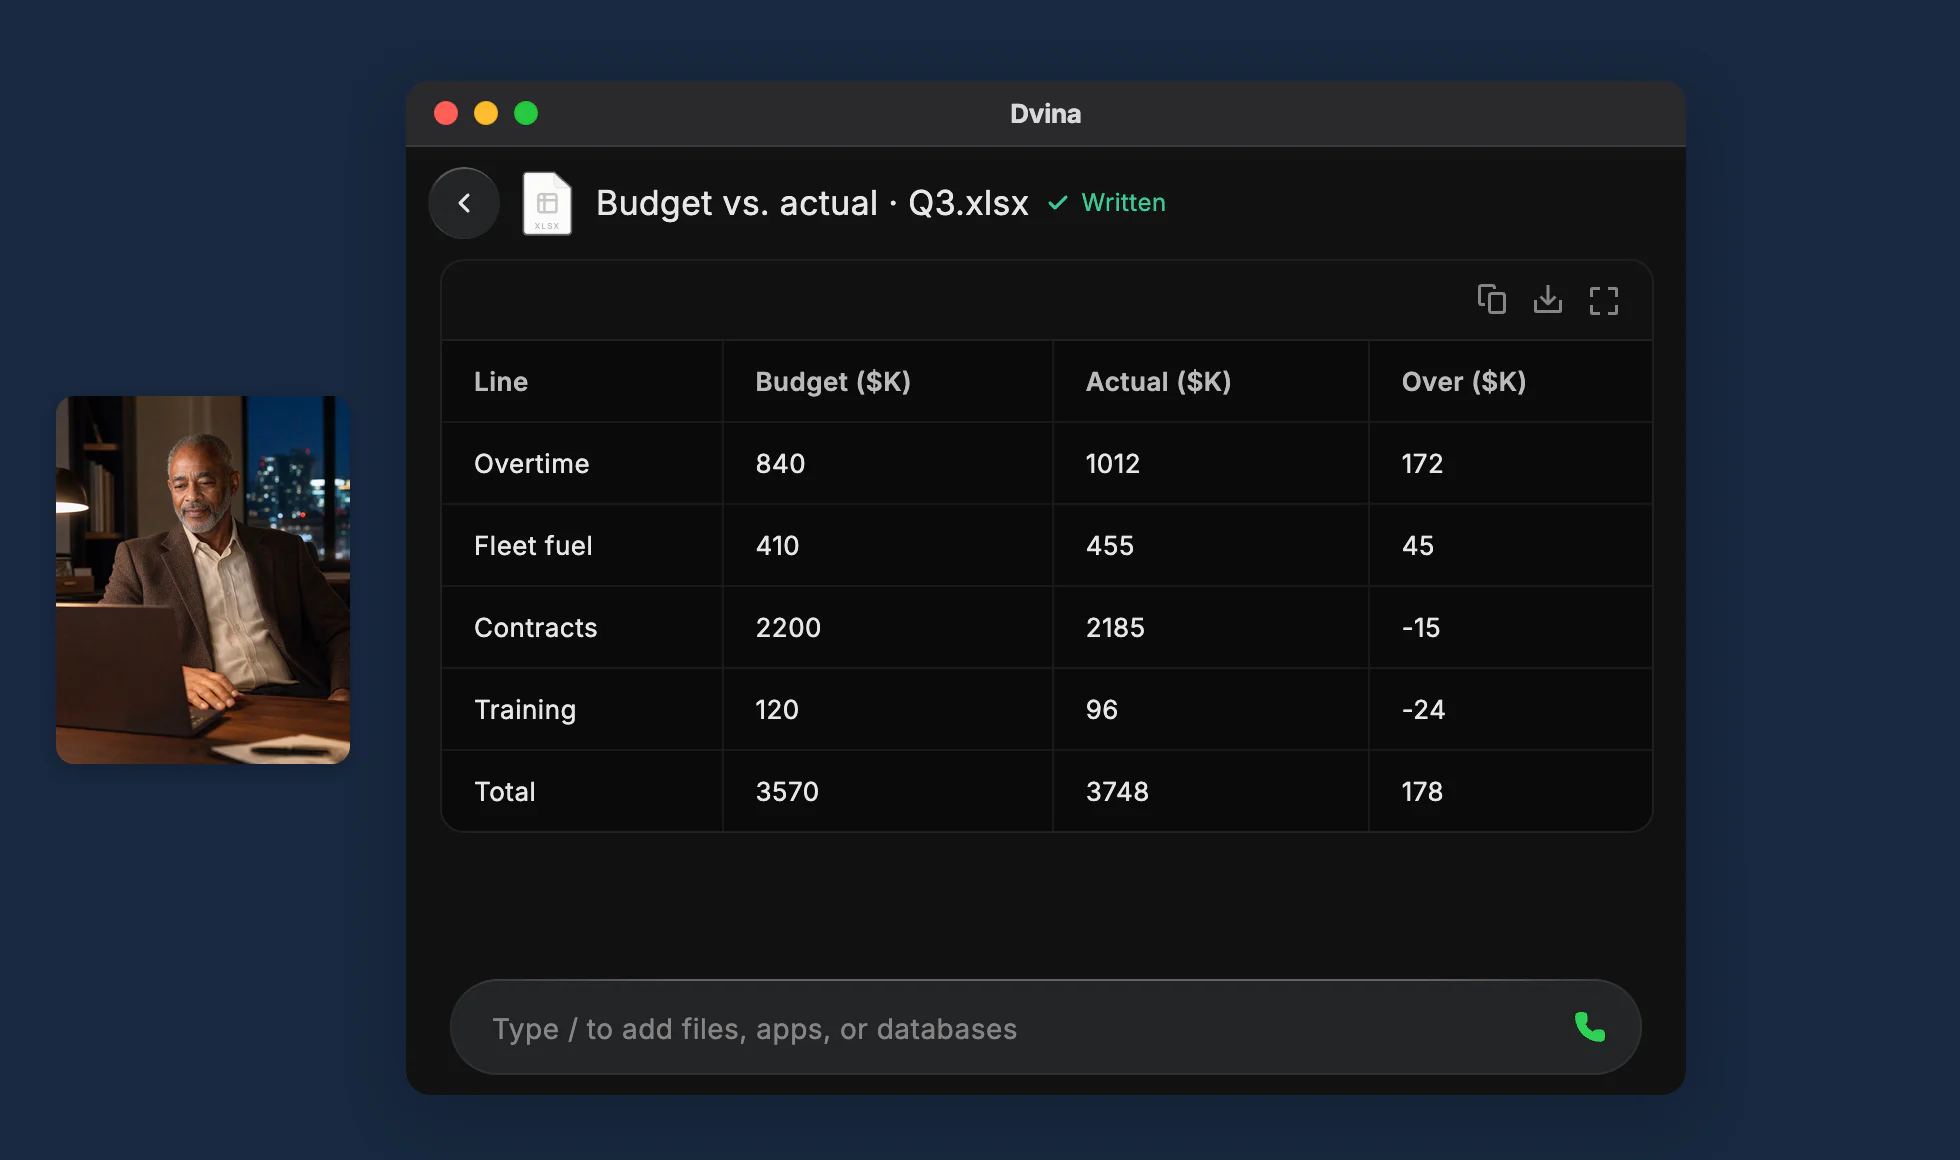
Task: Click the Contracts over value -15
Action: 1421,627
